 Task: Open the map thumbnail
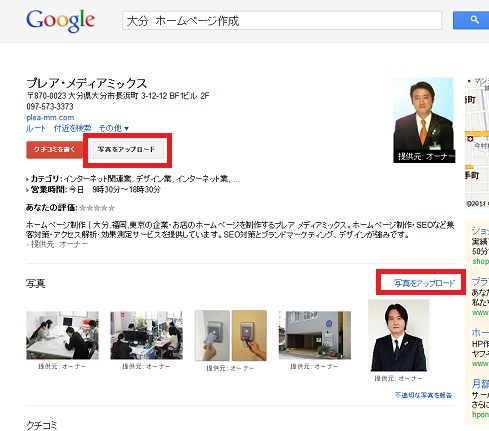pos(477,143)
